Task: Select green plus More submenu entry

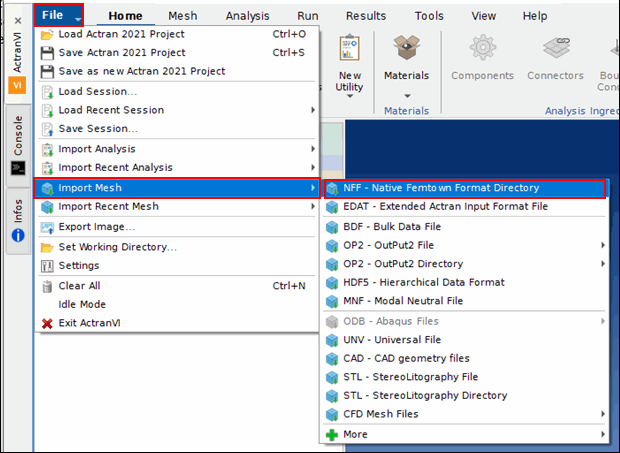Action: 465,434
